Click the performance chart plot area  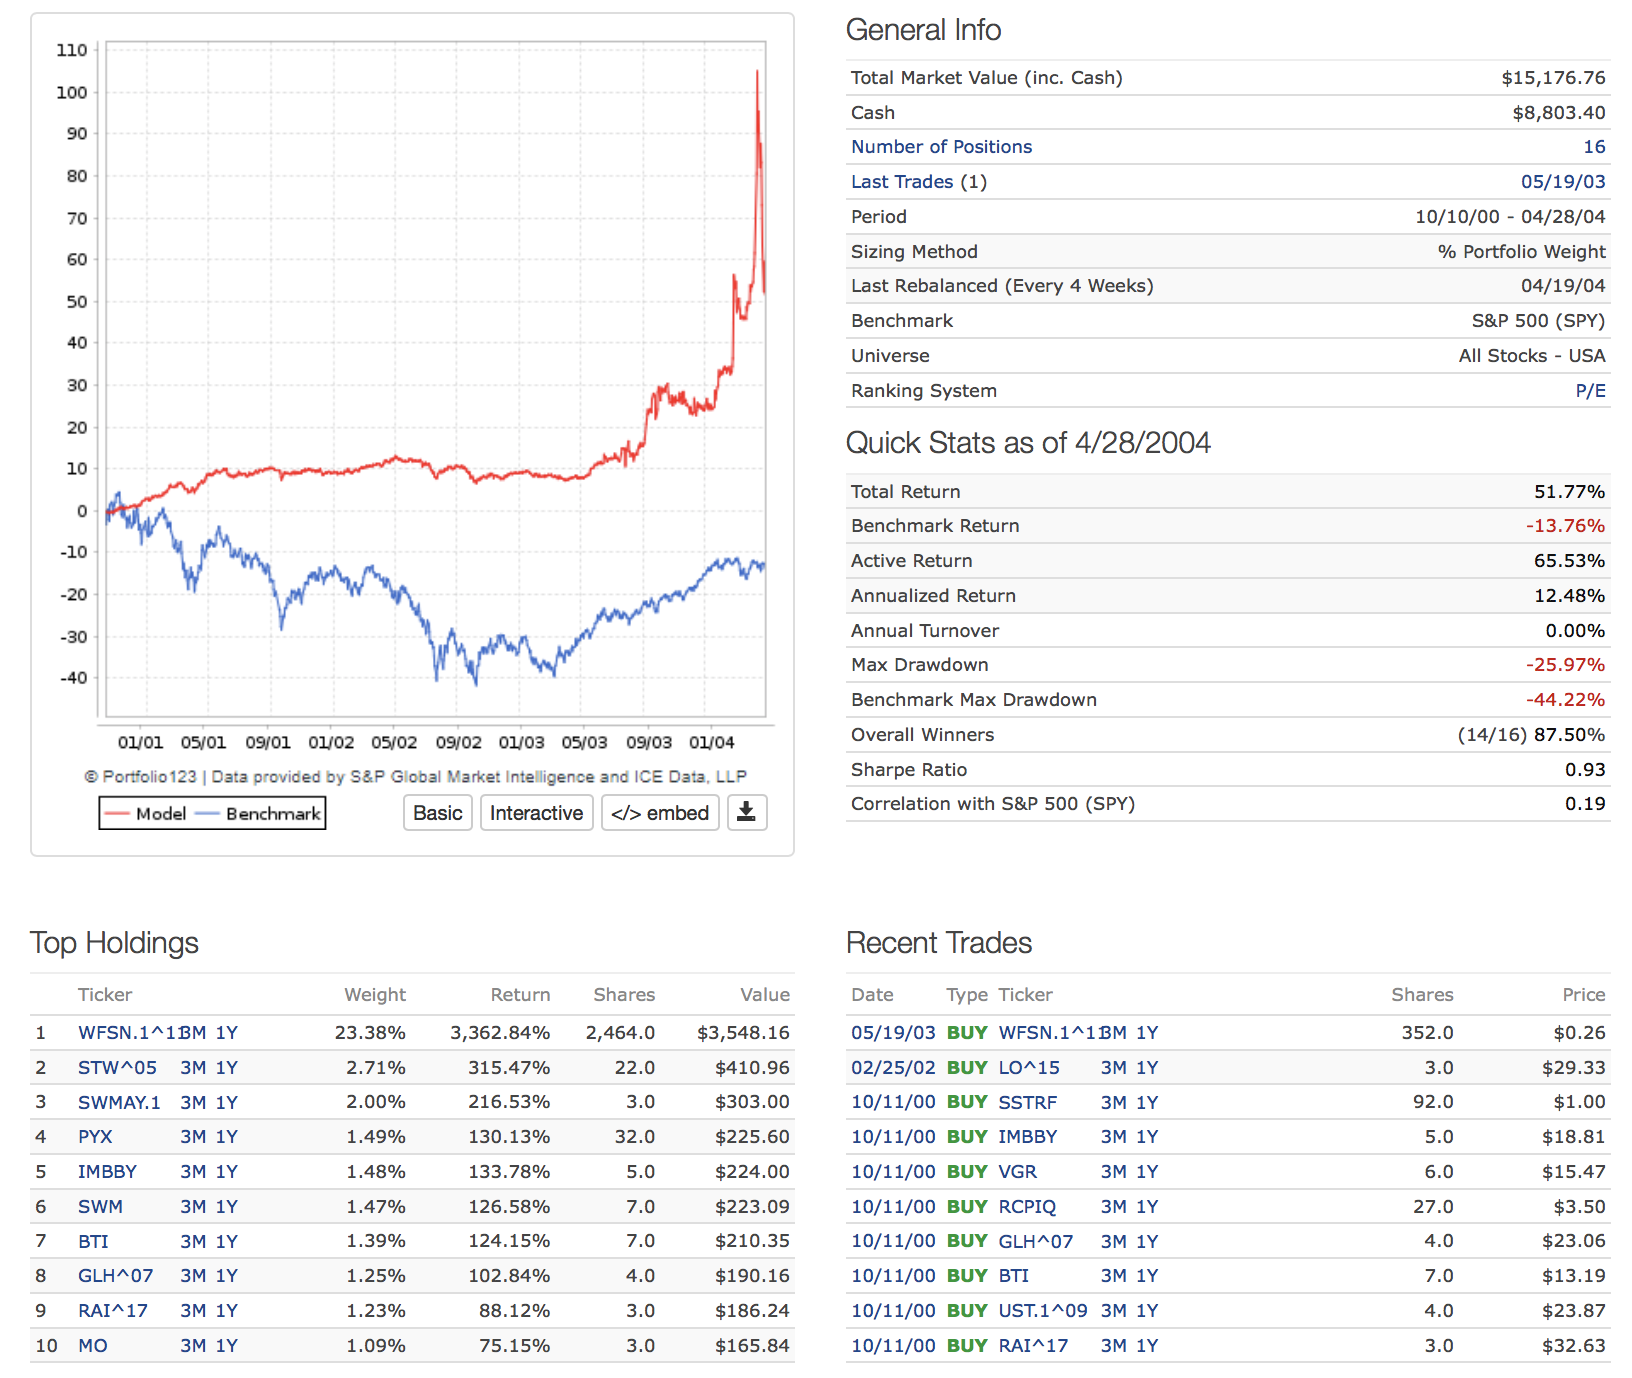click(x=436, y=380)
